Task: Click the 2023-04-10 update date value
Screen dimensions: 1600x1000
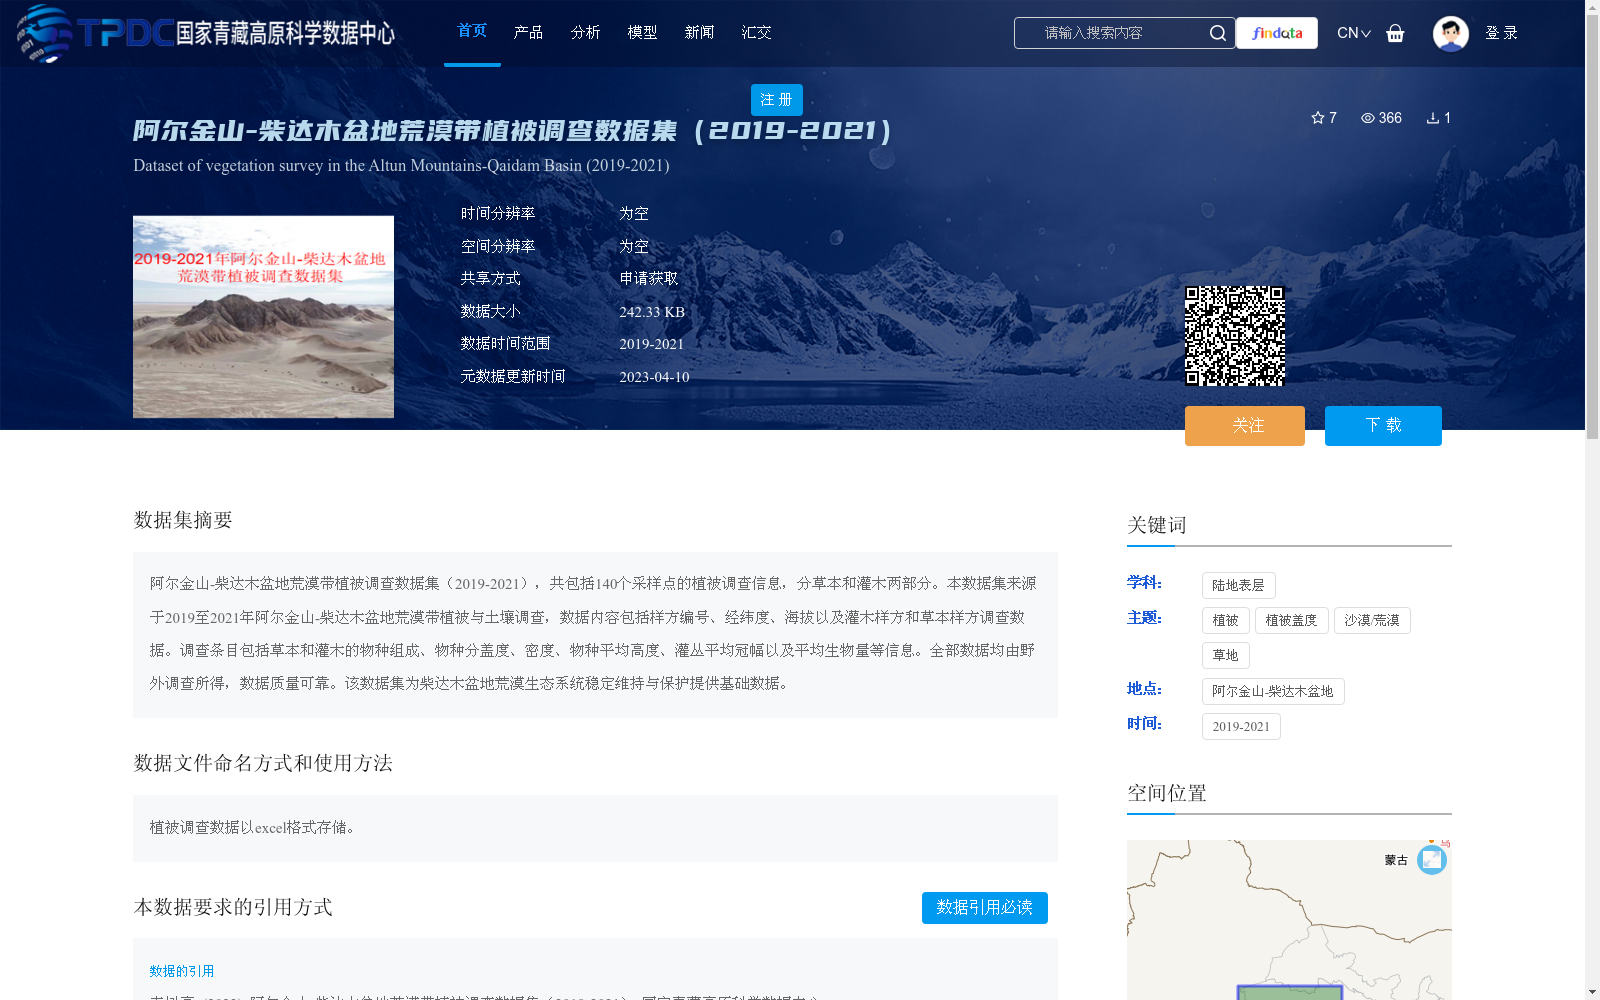Action: pyautogui.click(x=654, y=377)
